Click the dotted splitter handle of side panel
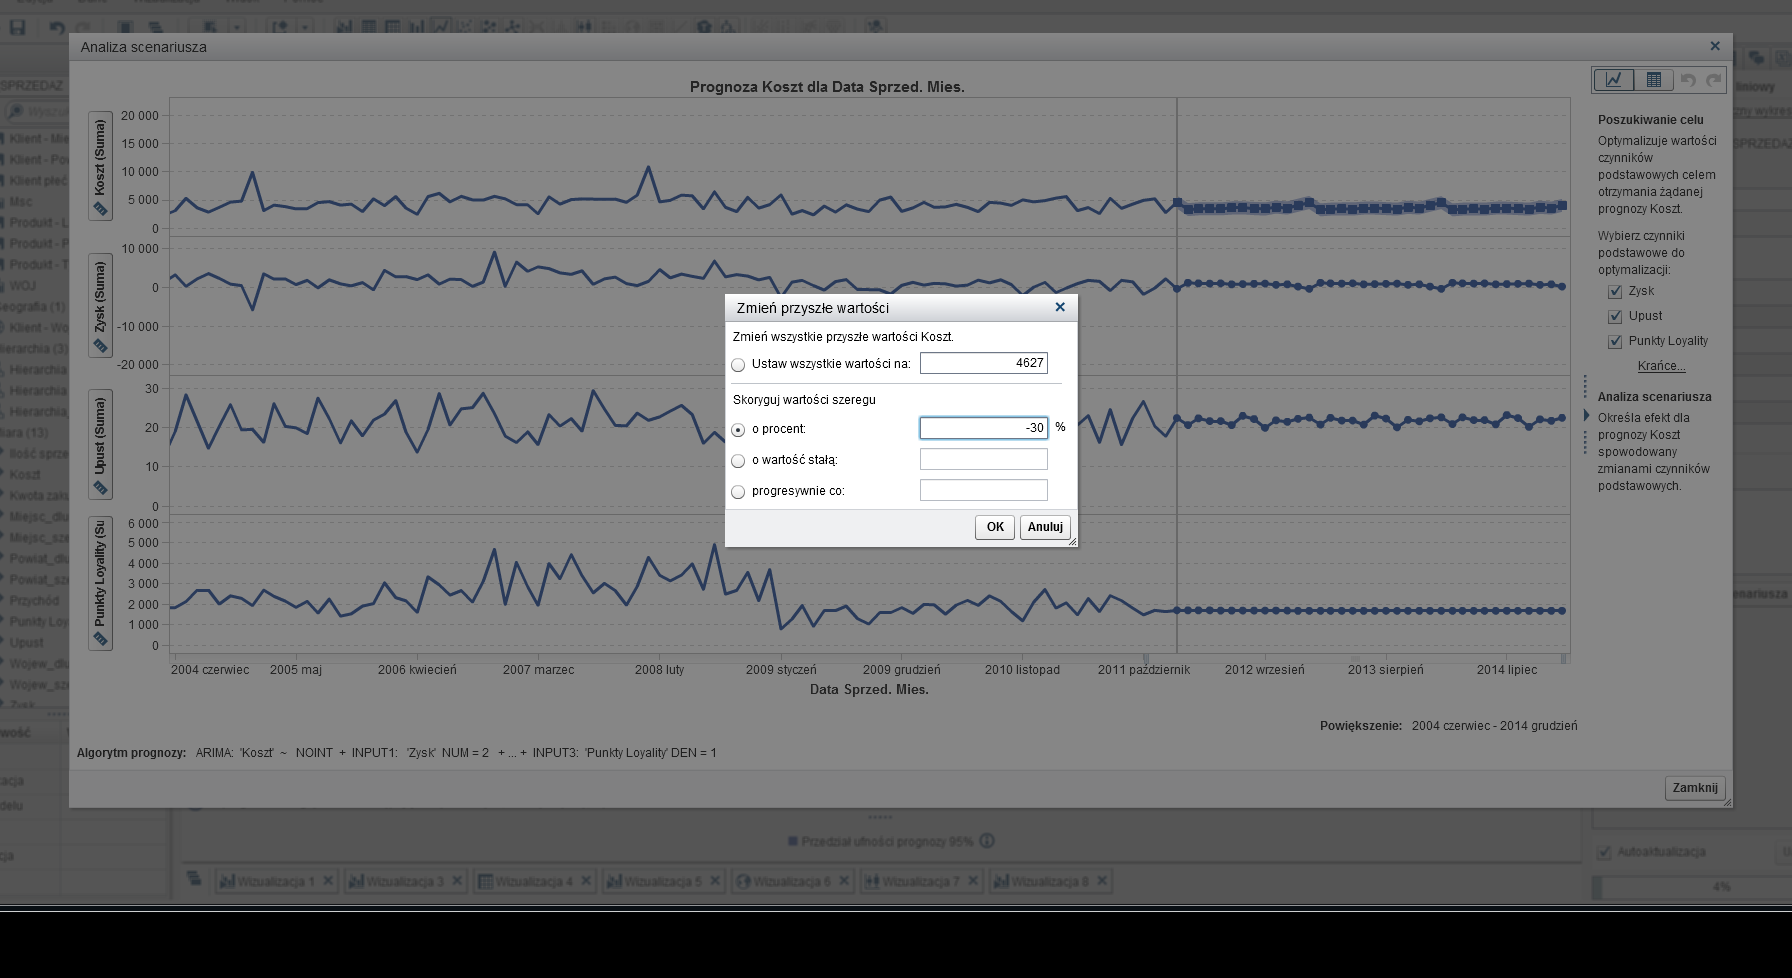This screenshot has height=978, width=1792. pyautogui.click(x=1585, y=415)
